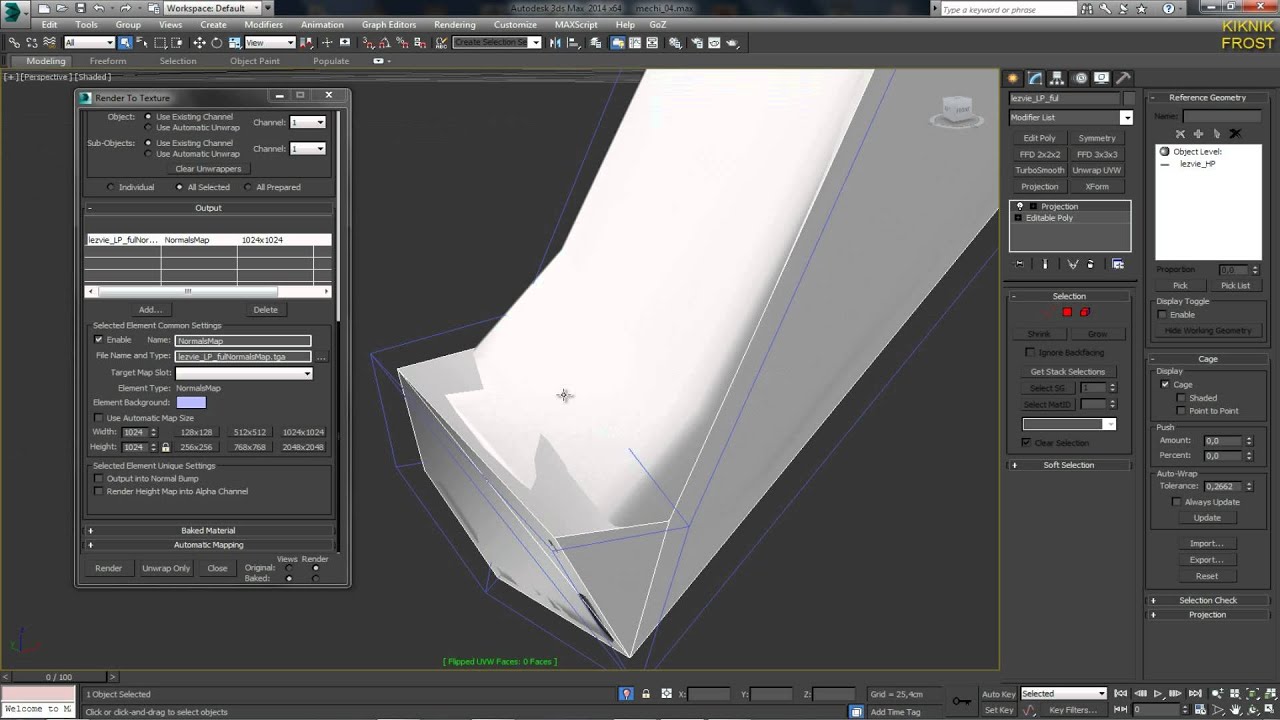
Task: Open the Target Map Slot dropdown
Action: (243, 373)
